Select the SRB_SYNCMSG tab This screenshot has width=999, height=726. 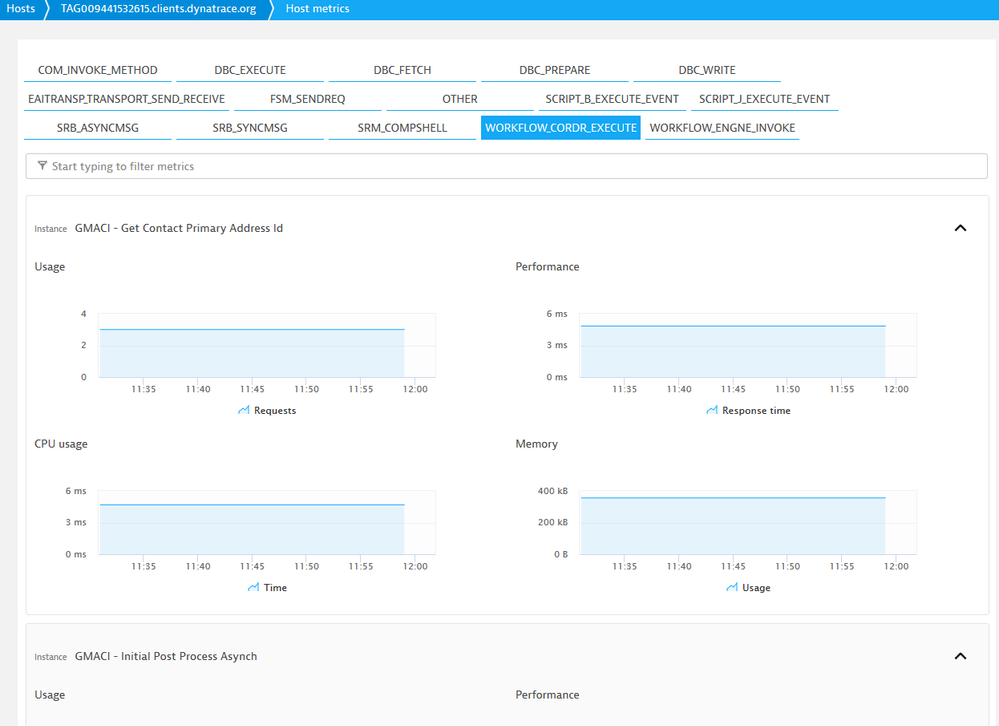250,128
